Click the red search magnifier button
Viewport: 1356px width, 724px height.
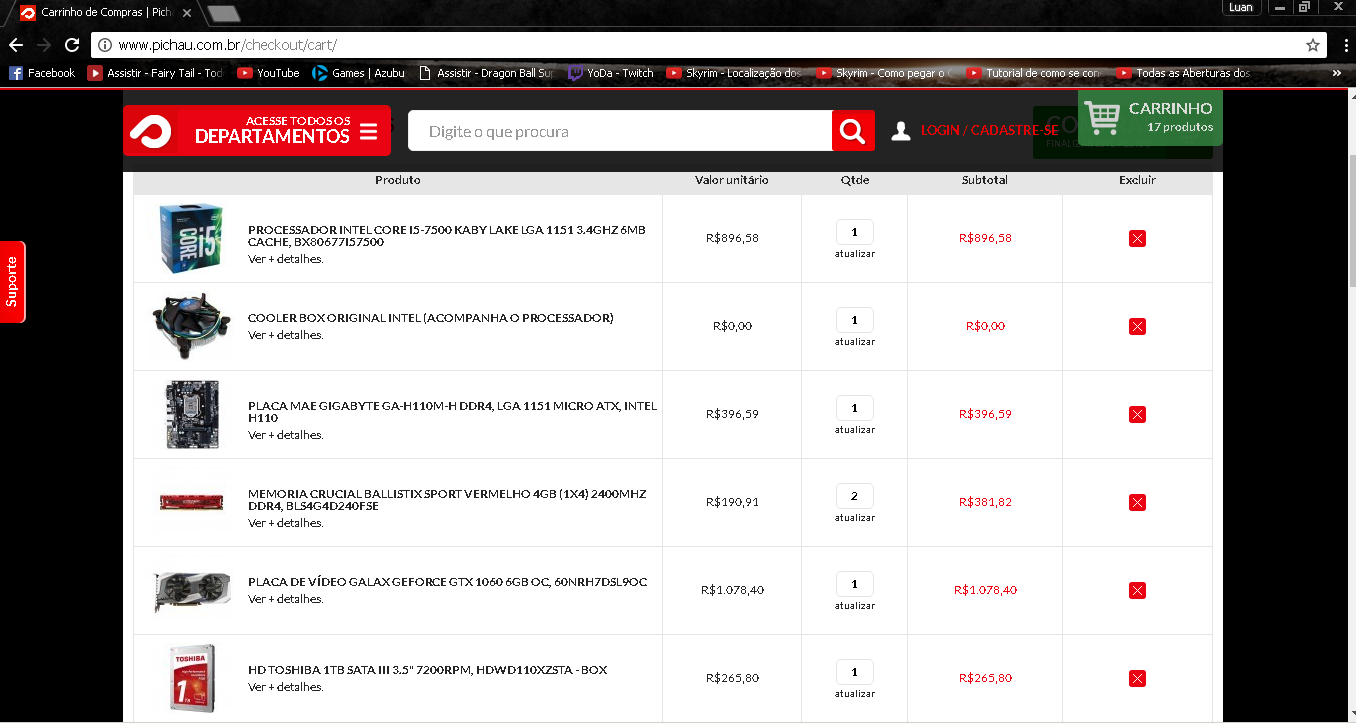click(853, 131)
